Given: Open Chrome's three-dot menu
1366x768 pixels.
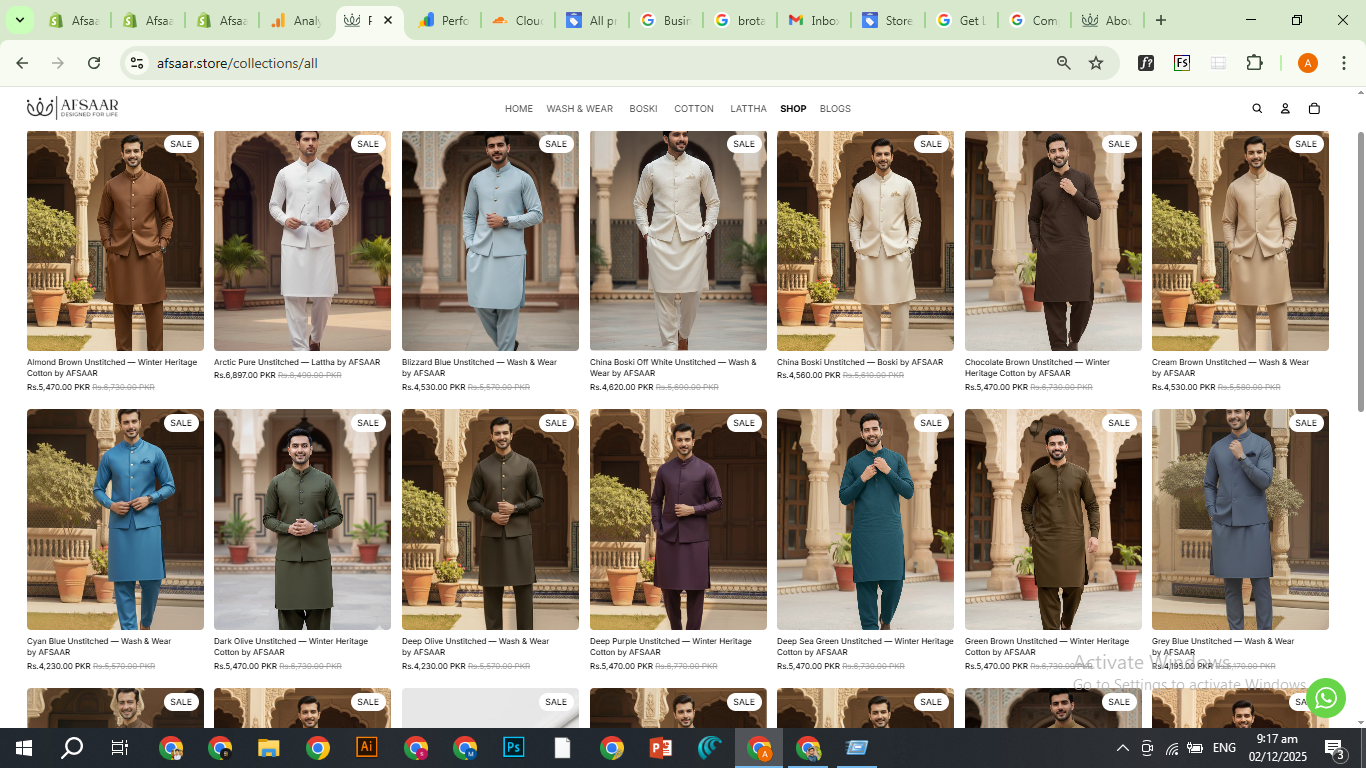Looking at the screenshot, I should pos(1344,62).
